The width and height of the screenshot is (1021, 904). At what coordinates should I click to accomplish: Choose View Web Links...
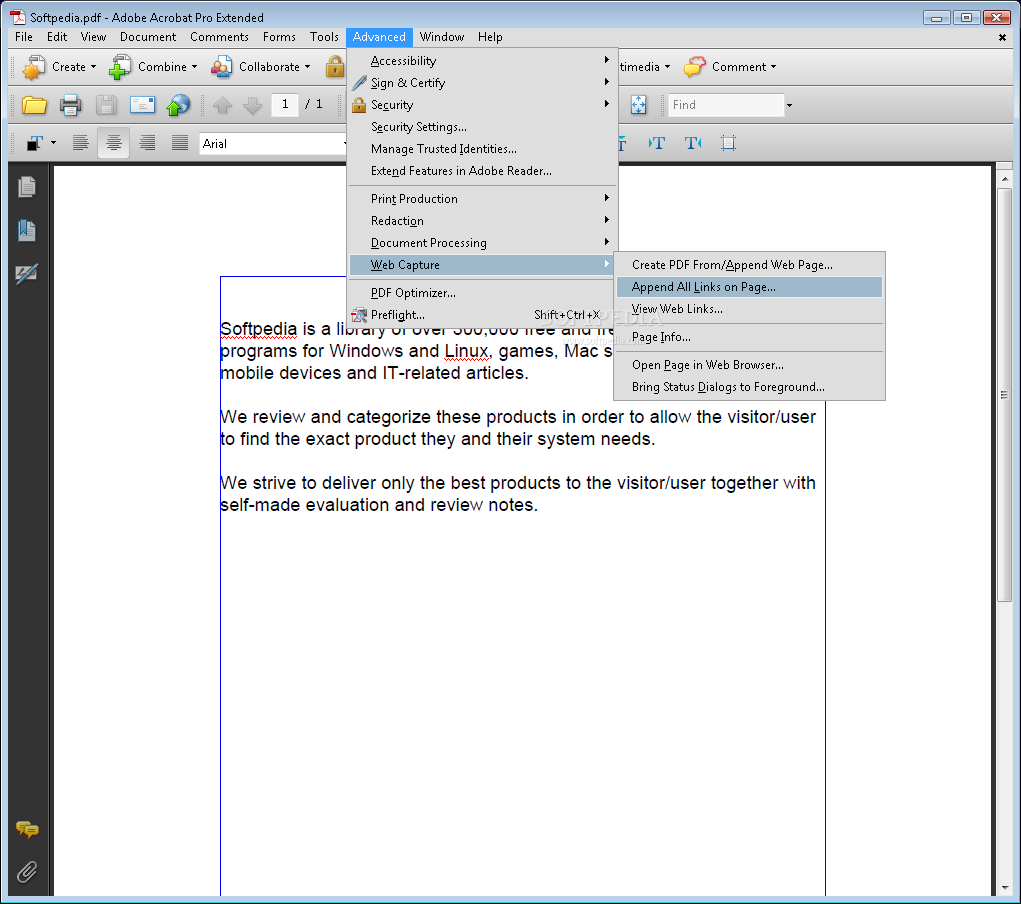749,309
